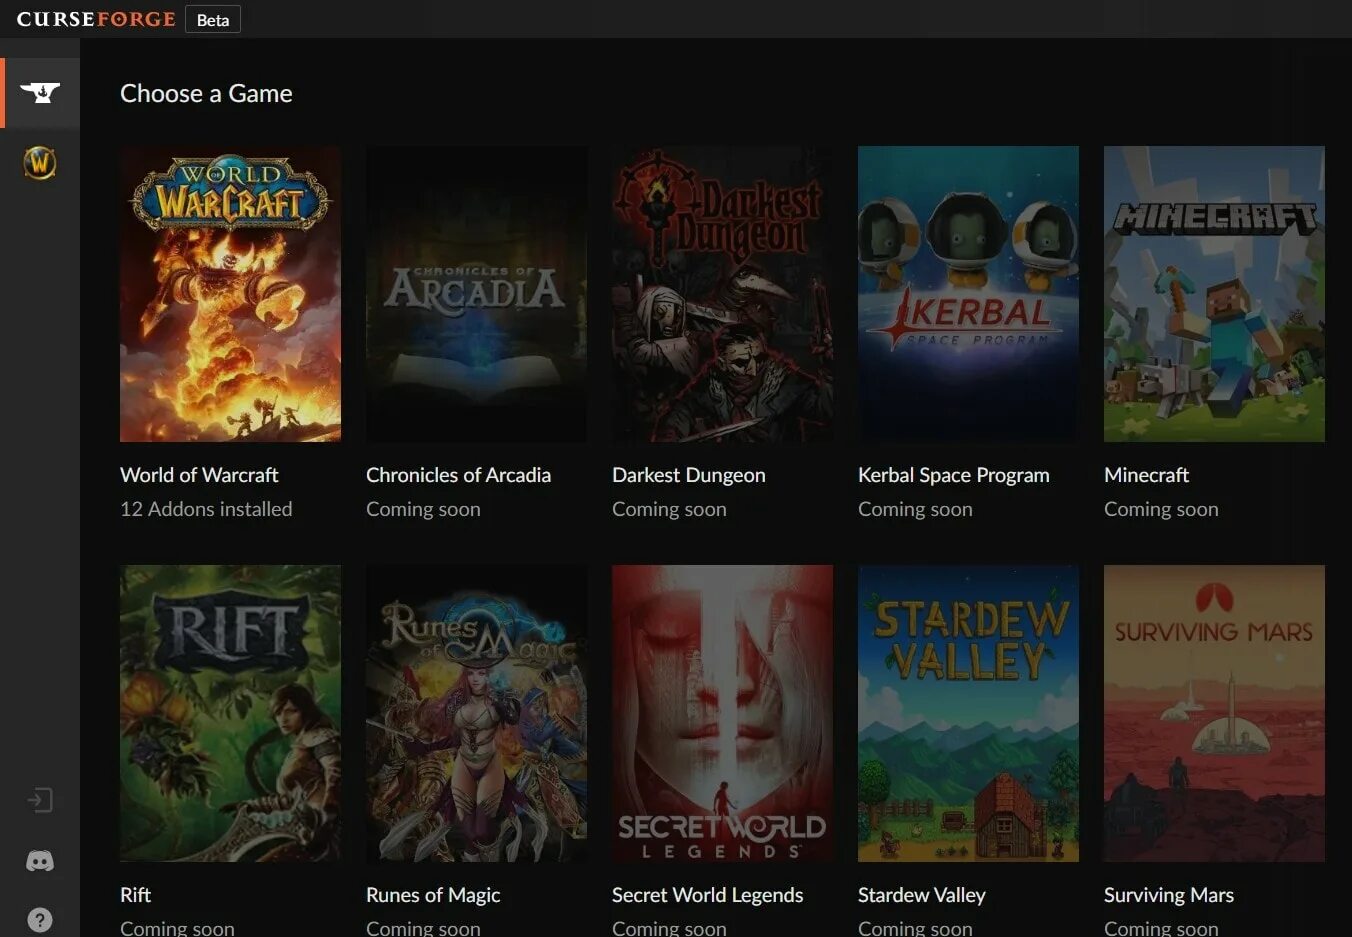Select the Chronicles of Arcadia cover
The image size is (1352, 937).
(476, 294)
